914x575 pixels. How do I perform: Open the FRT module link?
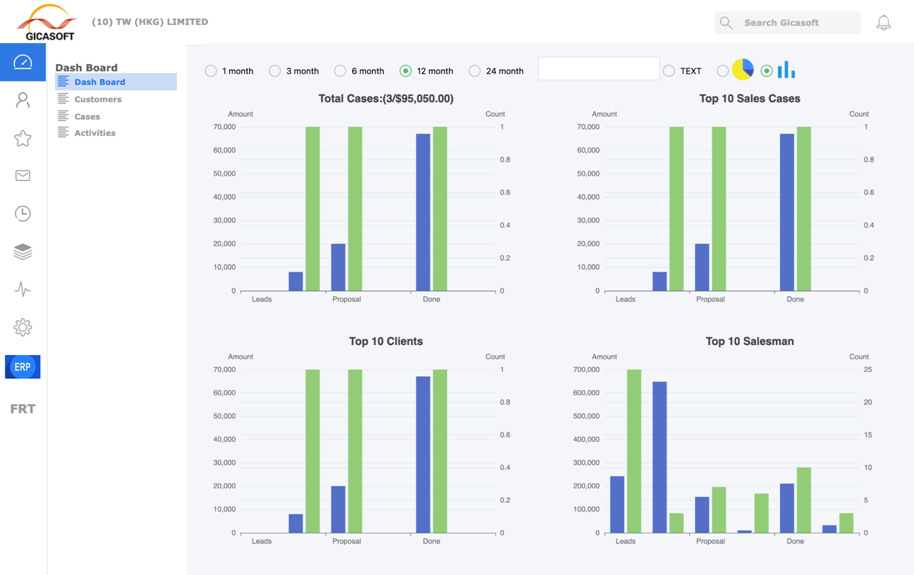tap(23, 409)
